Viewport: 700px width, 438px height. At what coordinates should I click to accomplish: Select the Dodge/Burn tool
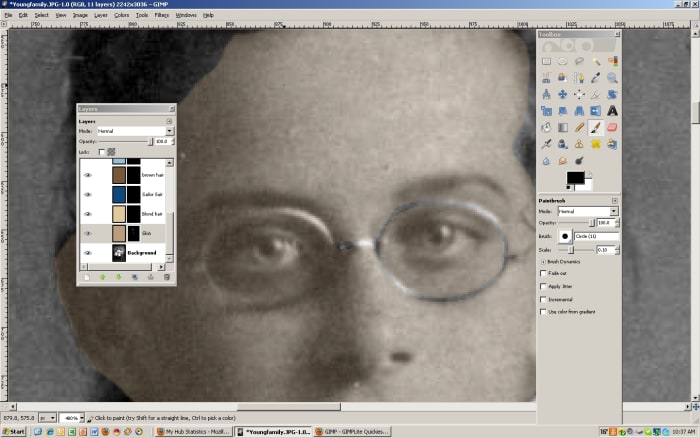pos(579,161)
